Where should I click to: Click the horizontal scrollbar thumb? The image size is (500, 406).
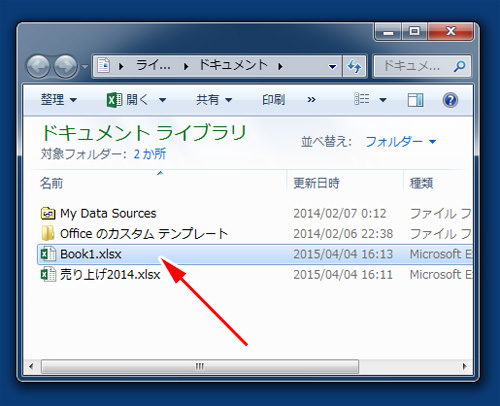[x=200, y=366]
